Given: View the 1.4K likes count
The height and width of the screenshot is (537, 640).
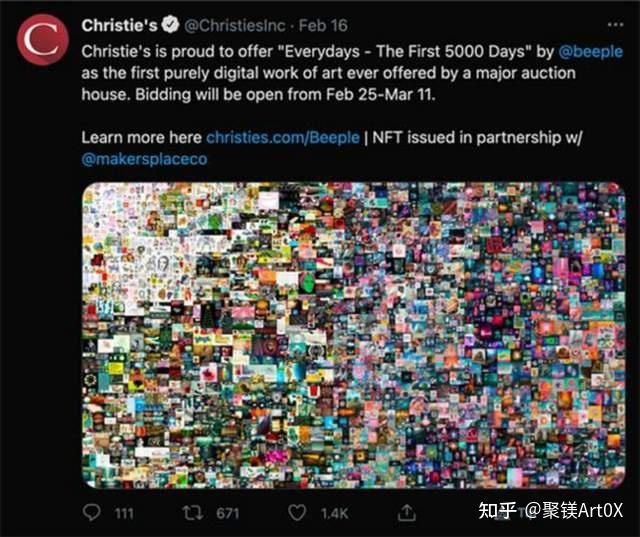Looking at the screenshot, I should click(334, 513).
